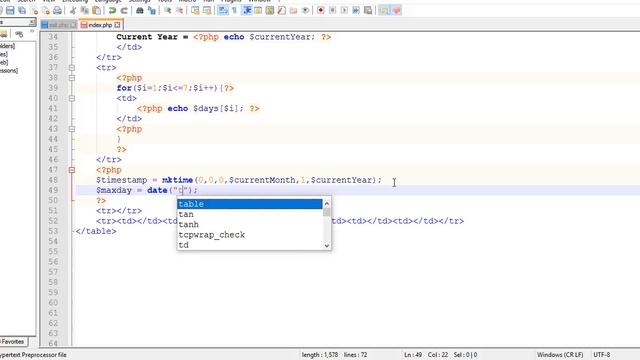
Task: Click the "Sel : 0 | 0" status entry
Action: point(465,355)
